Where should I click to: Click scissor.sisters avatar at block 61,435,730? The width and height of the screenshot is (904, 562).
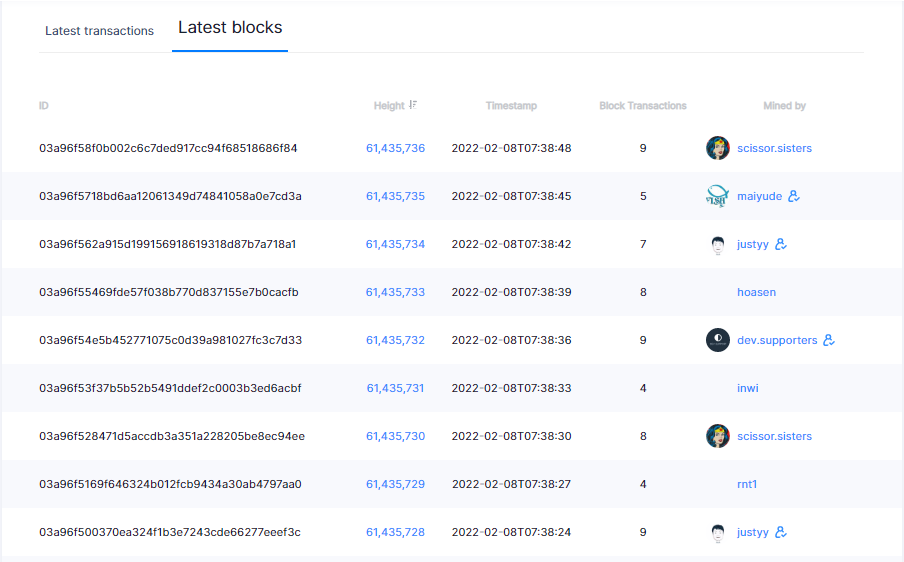(x=718, y=436)
